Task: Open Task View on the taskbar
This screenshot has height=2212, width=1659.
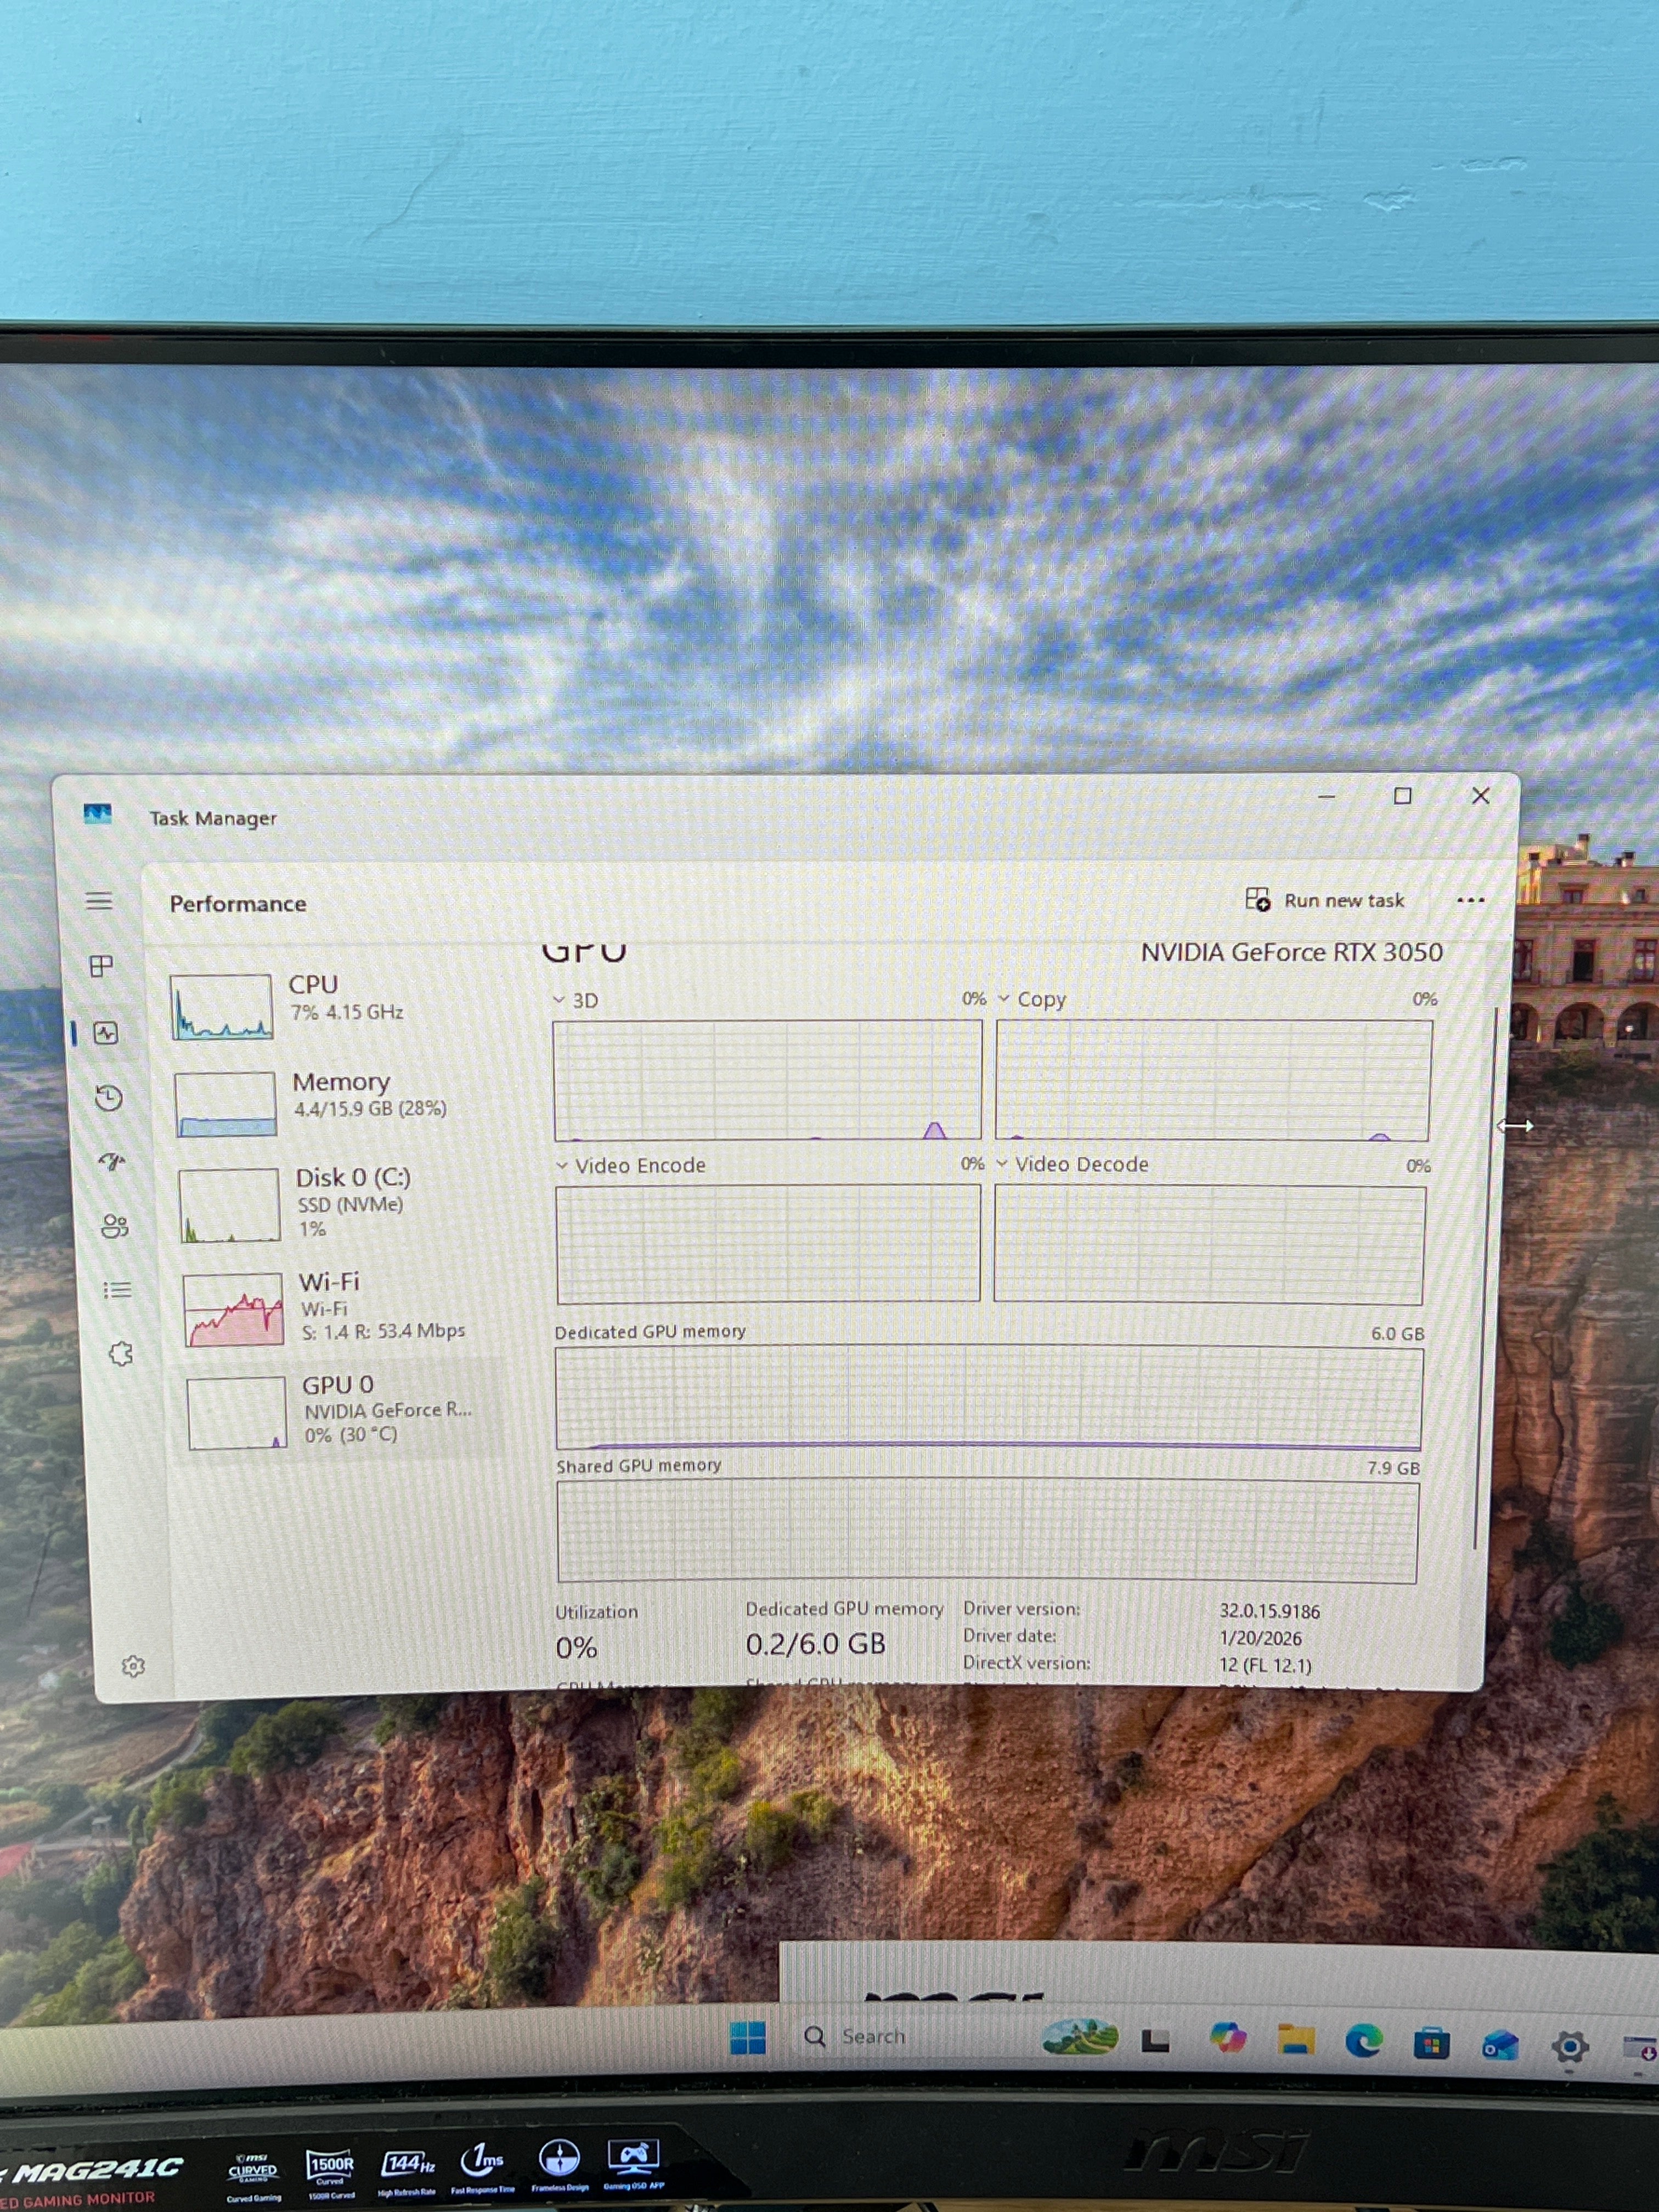Action: point(1156,2041)
